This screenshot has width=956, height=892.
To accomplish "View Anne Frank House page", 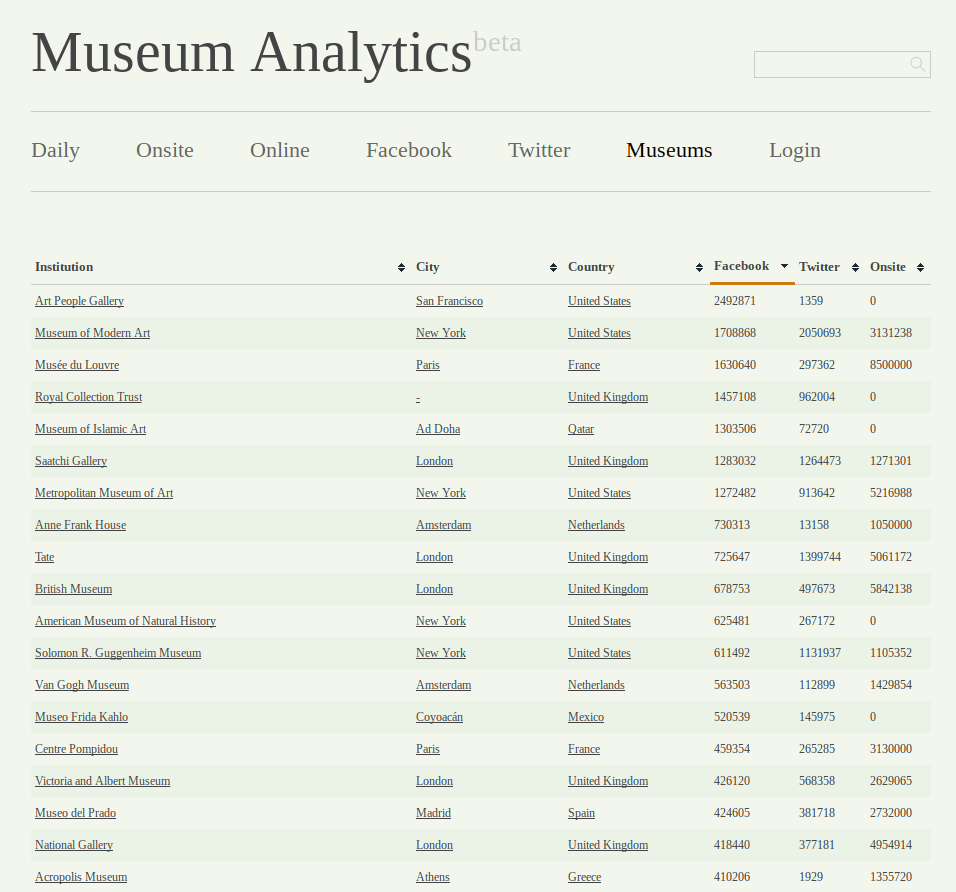I will 80,525.
